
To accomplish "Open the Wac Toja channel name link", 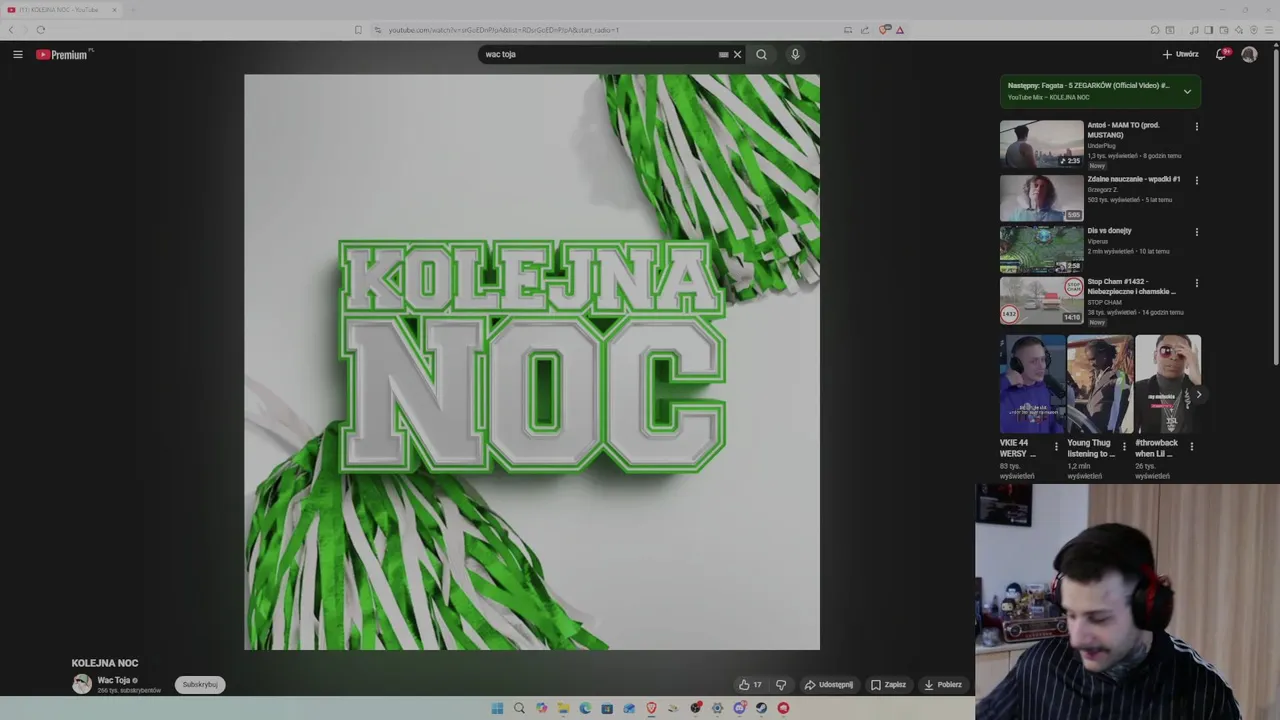I will click(114, 680).
